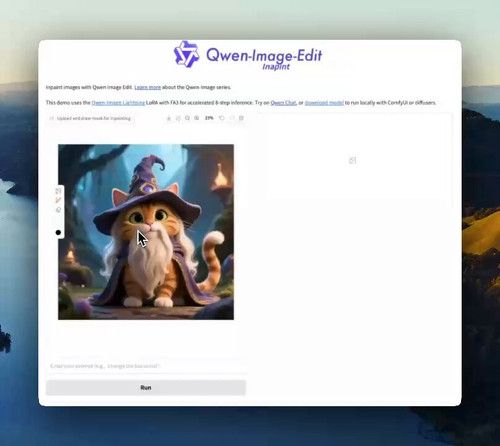Open the black brush color swatch
Screen dimensions: 500x446
(58, 232)
